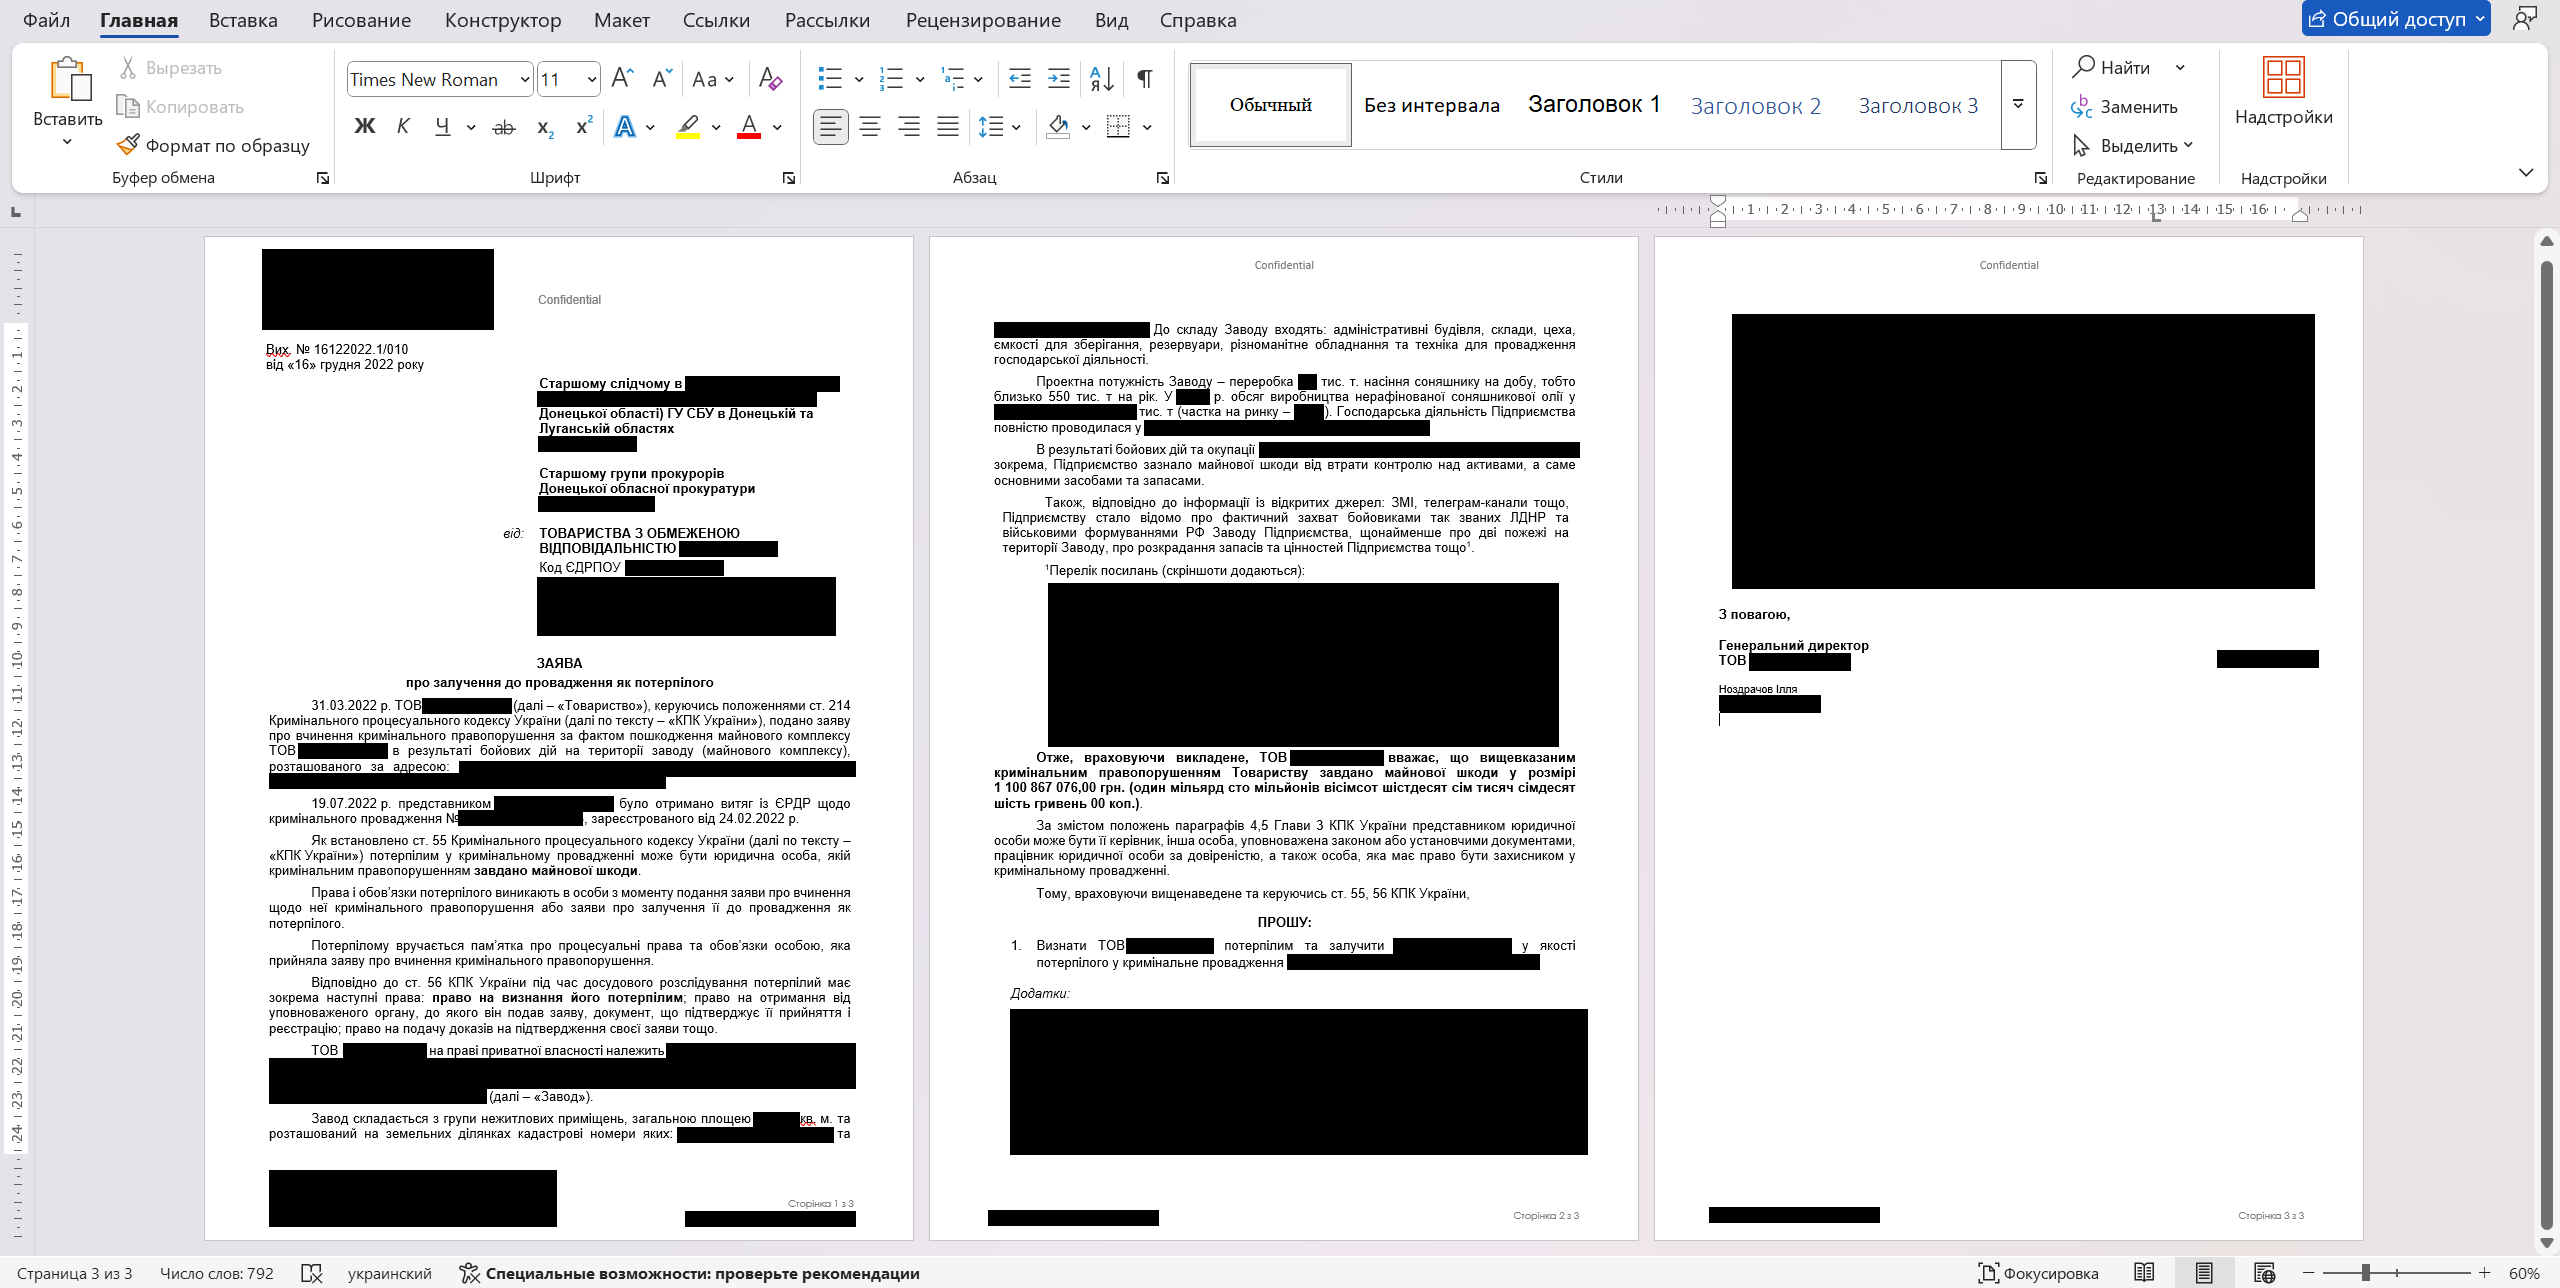Expand the change case (Aa) dropdown
Viewport: 2560px width, 1288px height.
pos(729,80)
